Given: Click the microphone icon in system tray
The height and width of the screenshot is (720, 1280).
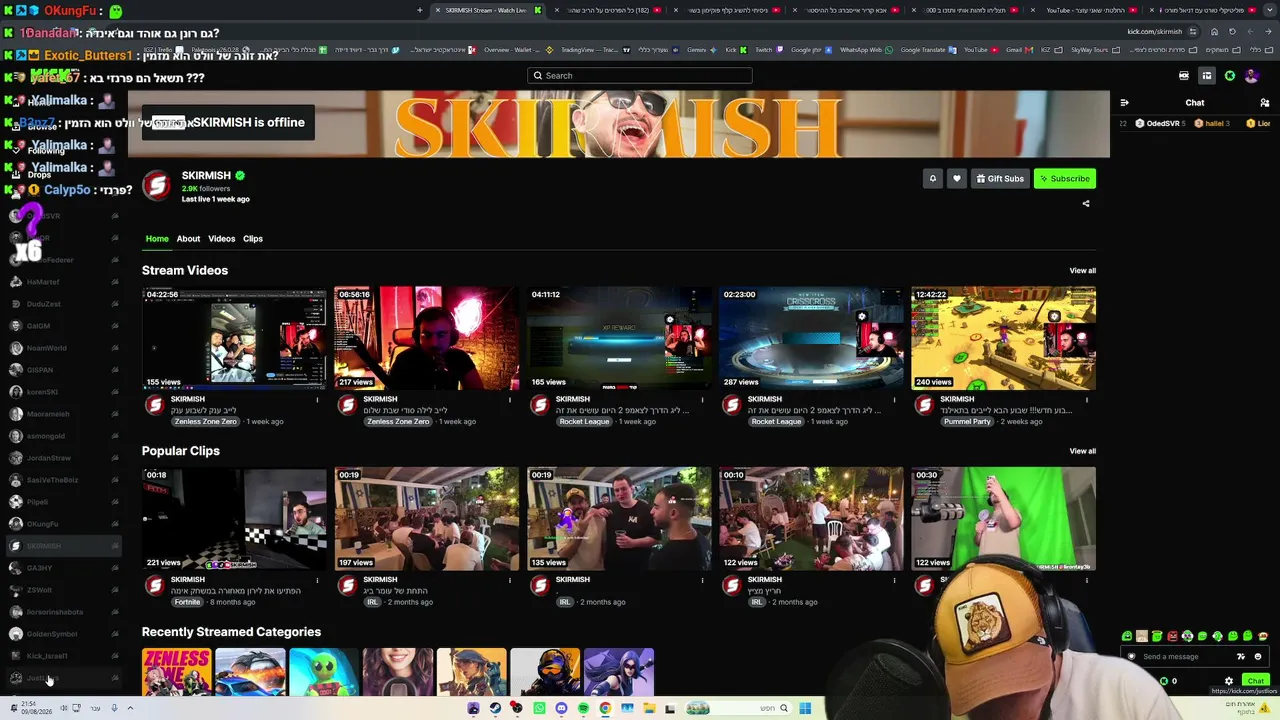Looking at the screenshot, I should [114, 709].
